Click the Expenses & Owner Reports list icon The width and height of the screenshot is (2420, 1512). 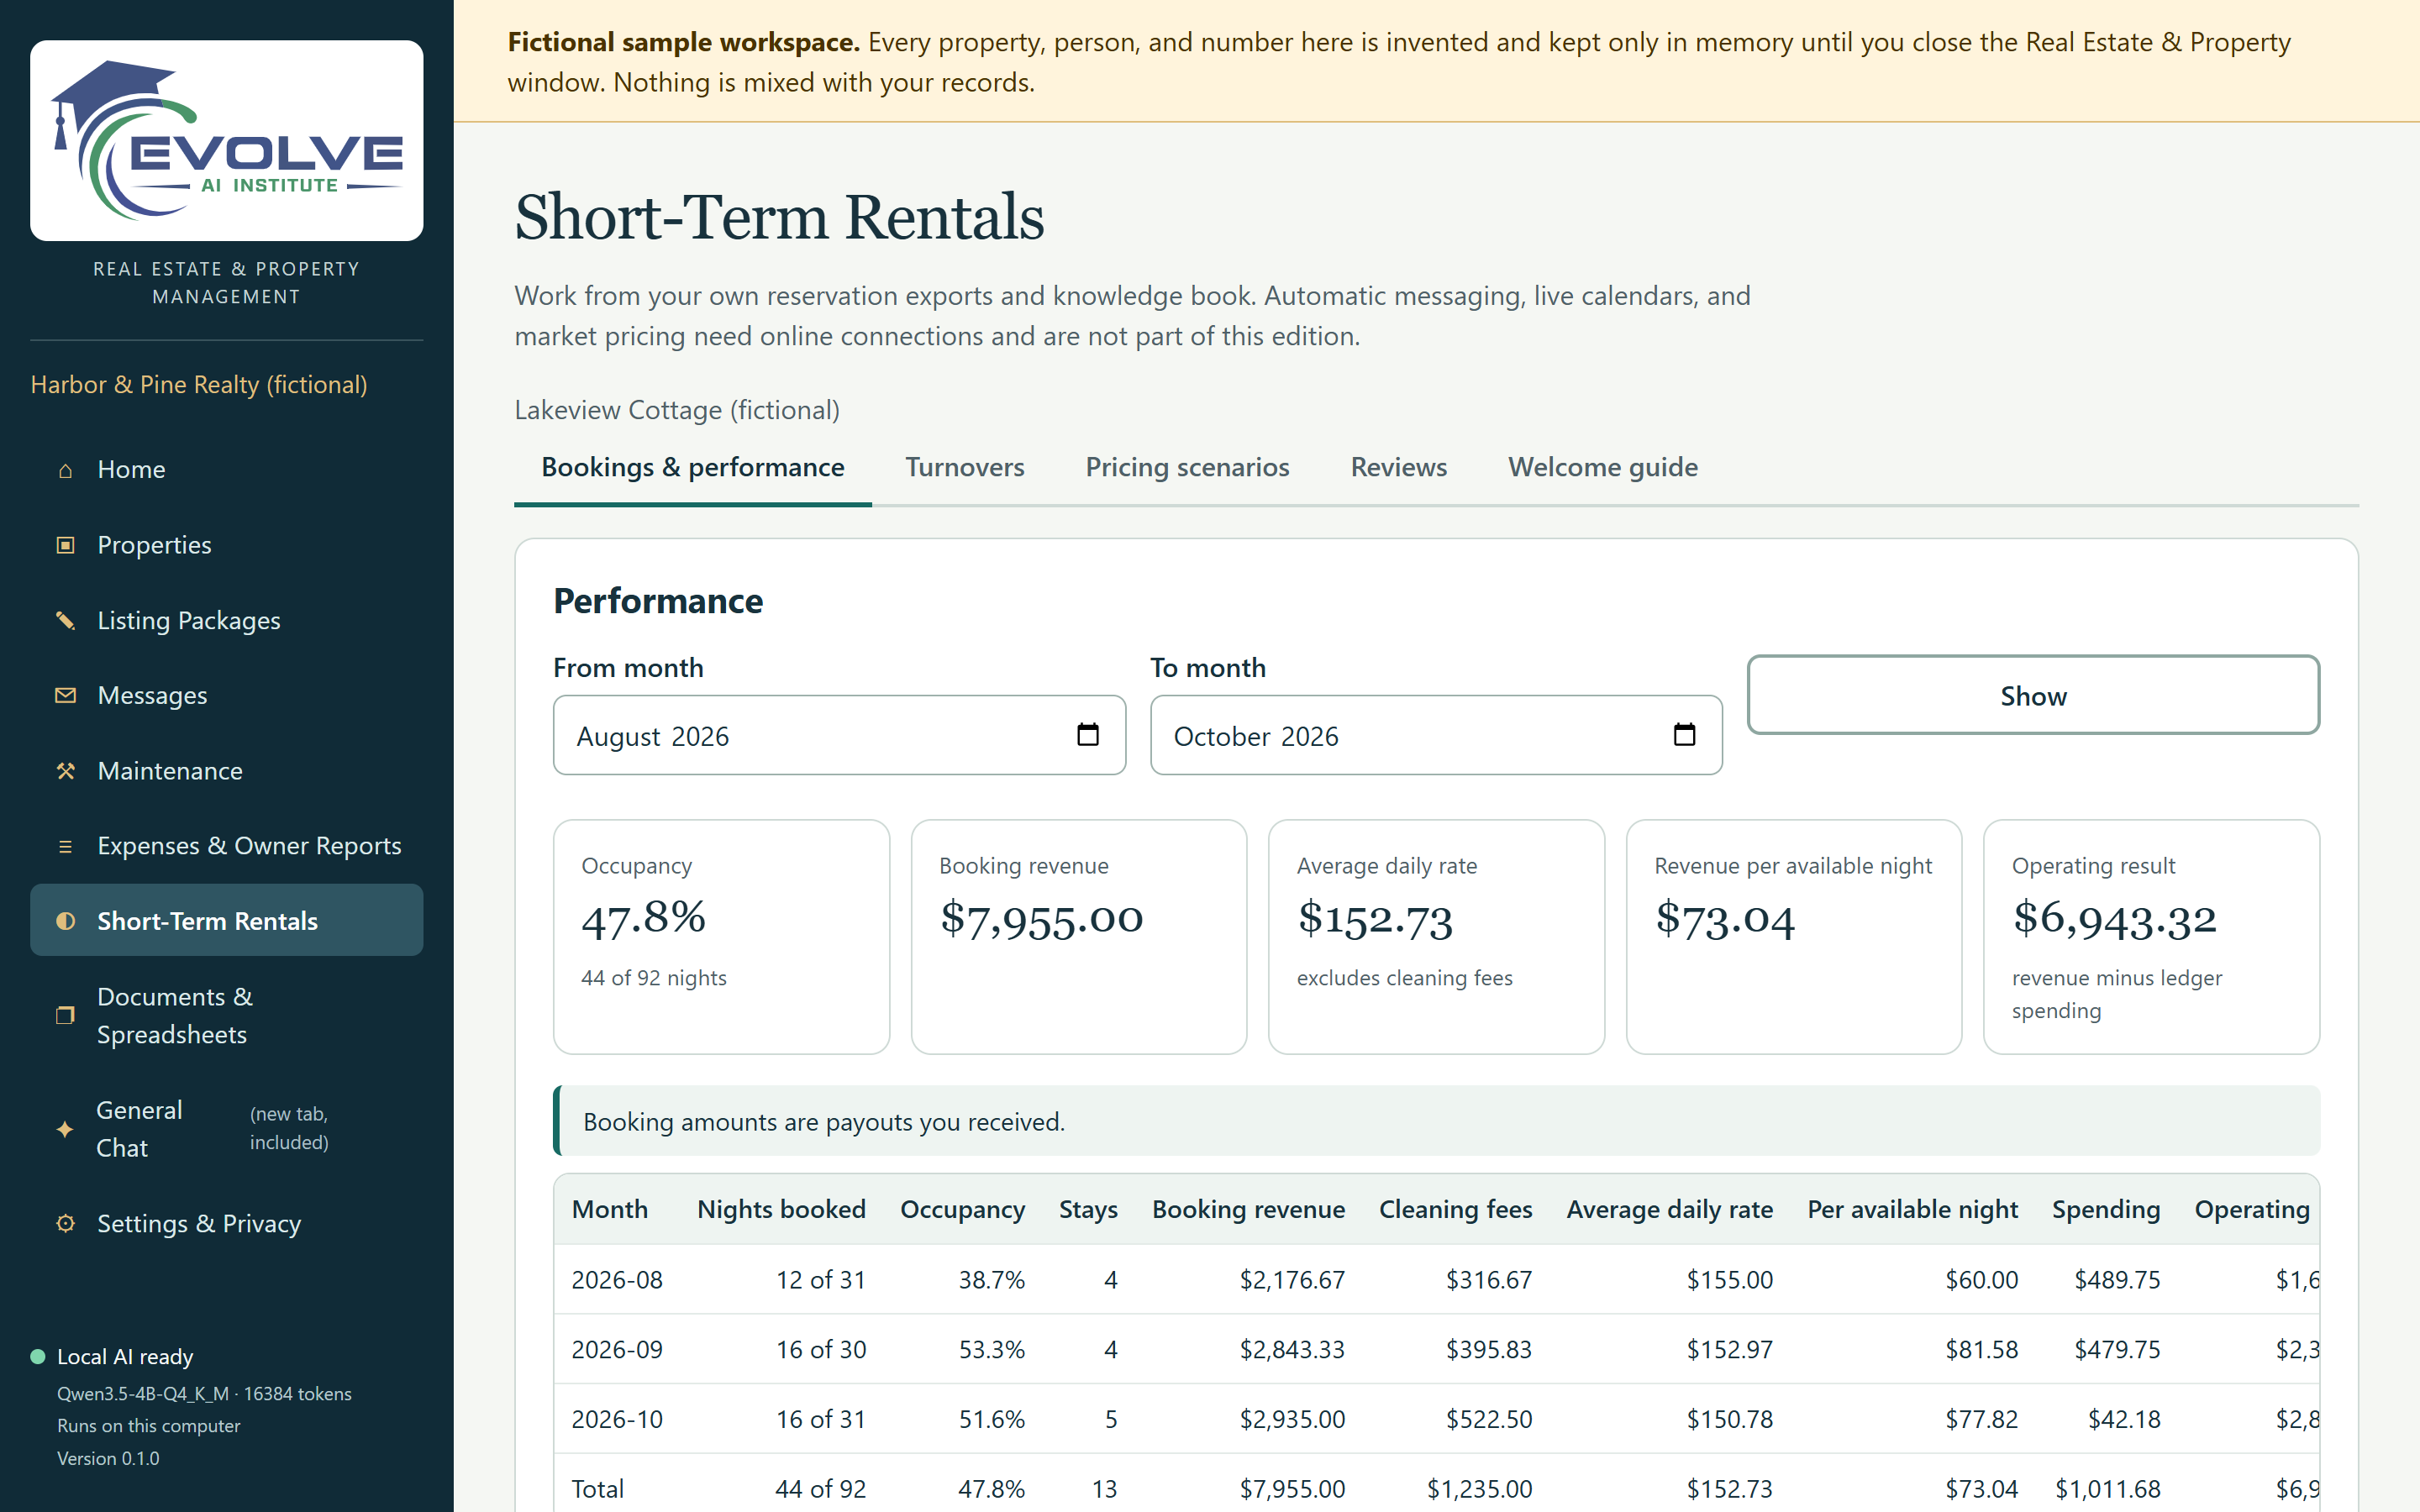[x=65, y=846]
